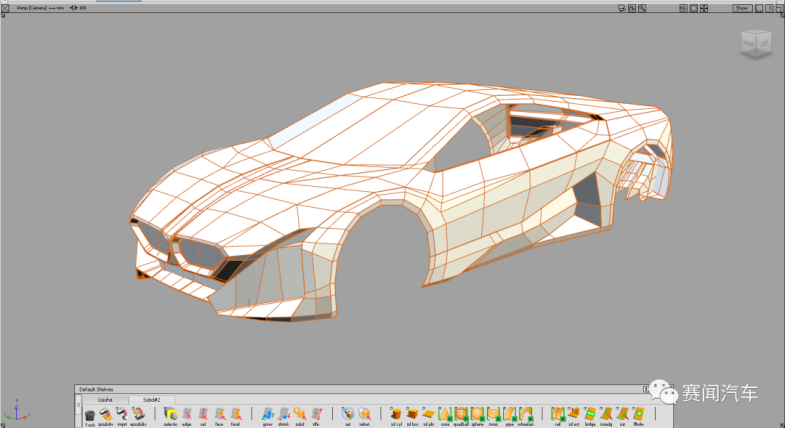Click the Show button in viewport header

(741, 8)
